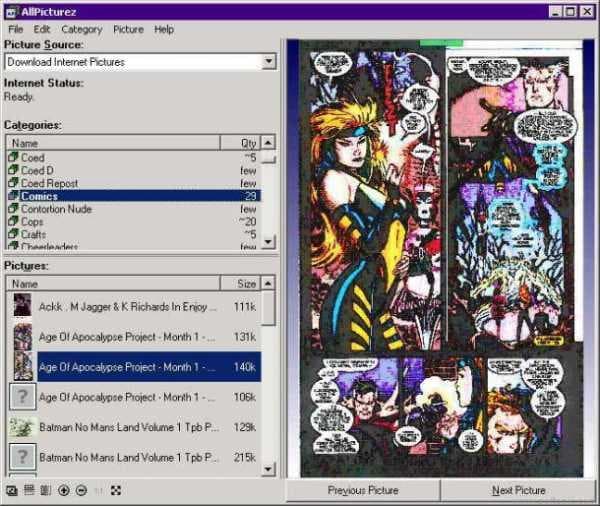Click the icon beside Coed Repost category

(13, 183)
